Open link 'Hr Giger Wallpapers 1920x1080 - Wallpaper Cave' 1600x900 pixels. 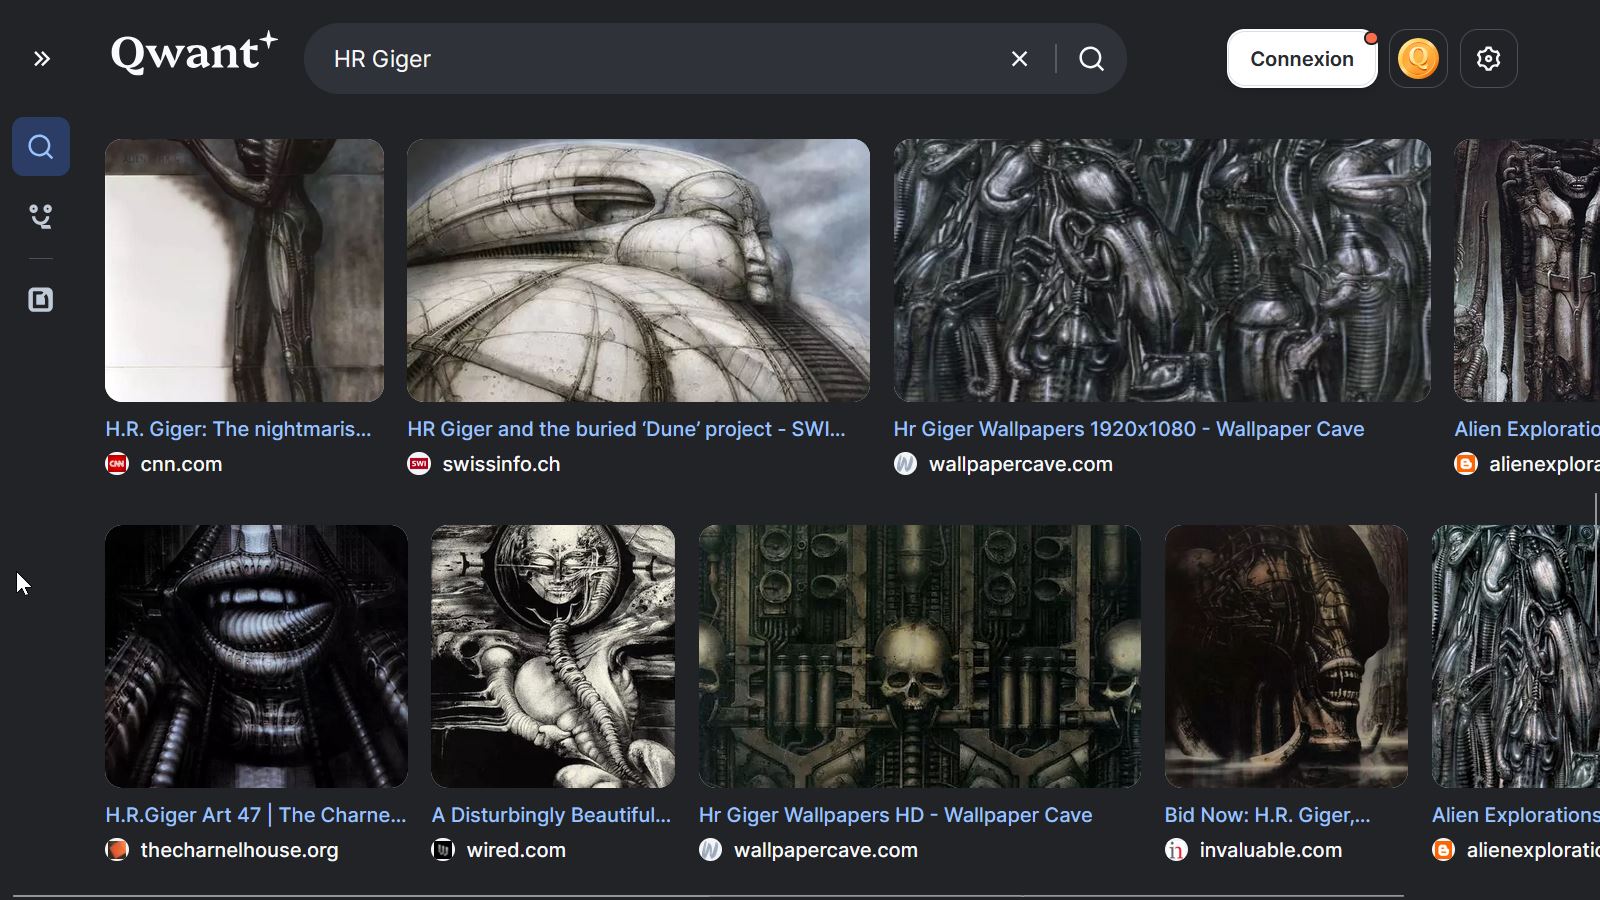point(1129,429)
